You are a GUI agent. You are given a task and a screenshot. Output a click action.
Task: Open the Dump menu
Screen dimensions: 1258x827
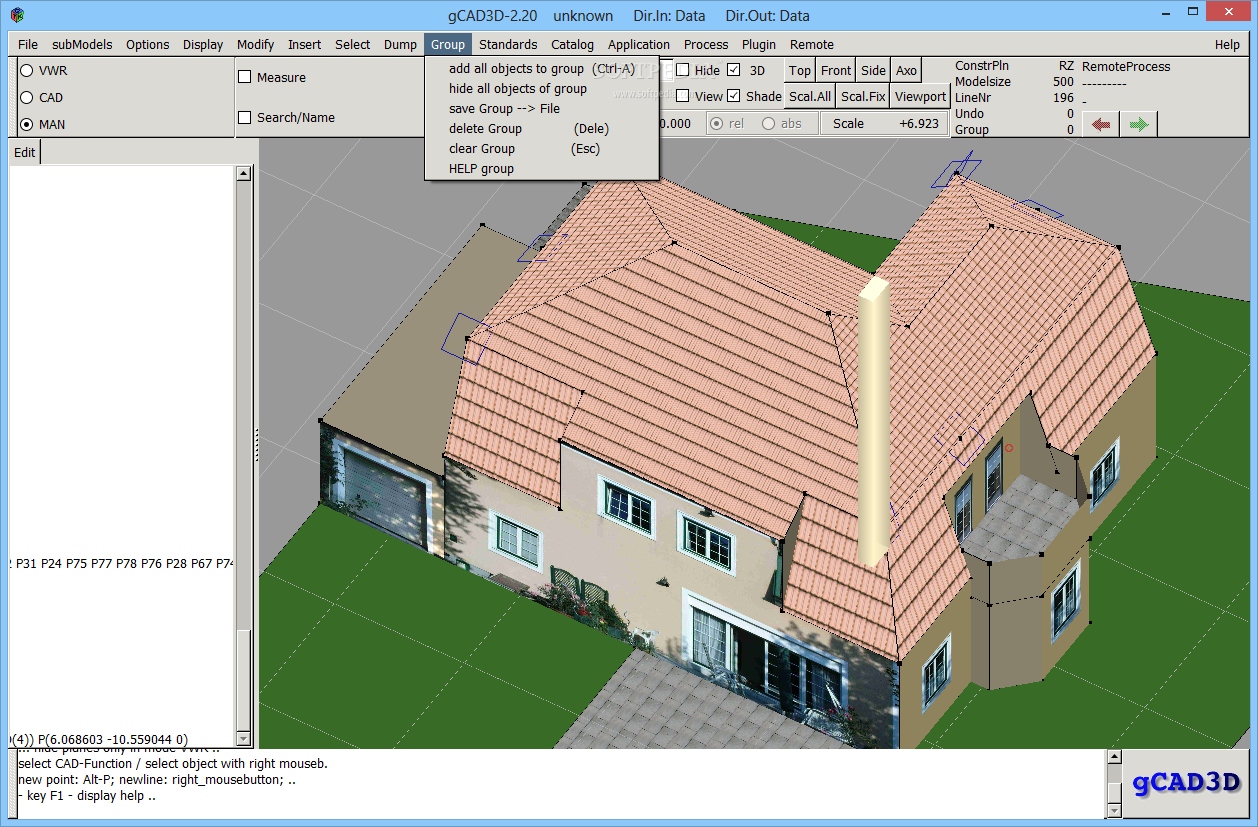400,44
